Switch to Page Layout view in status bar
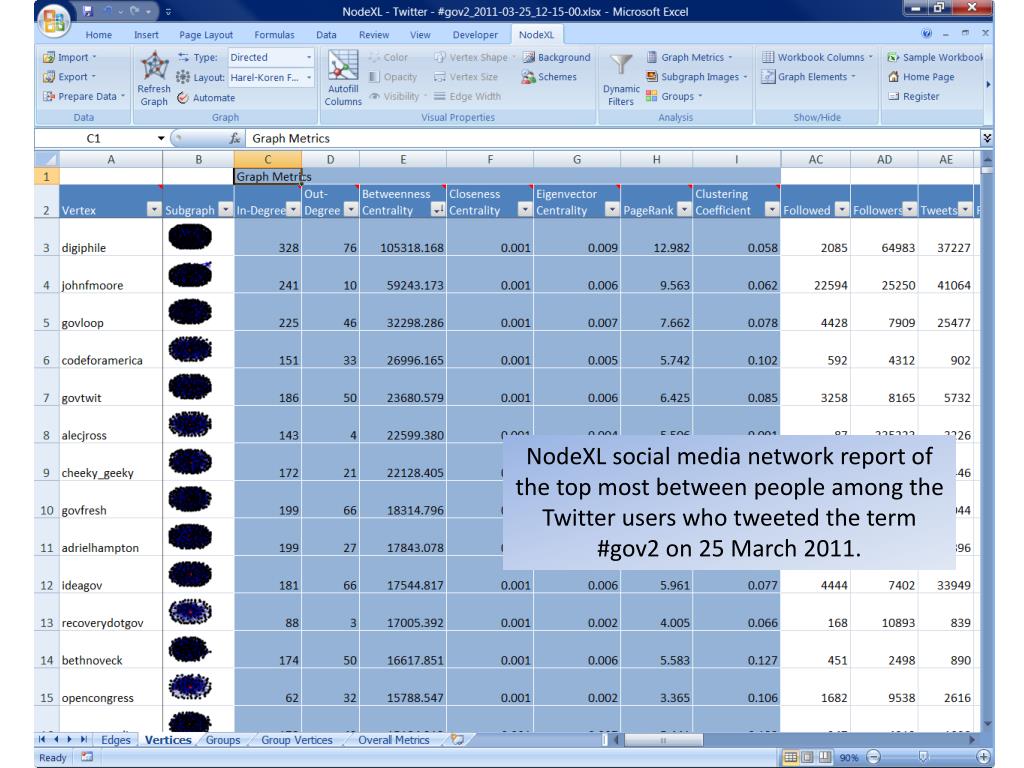This screenshot has width=1024, height=768. click(x=808, y=757)
